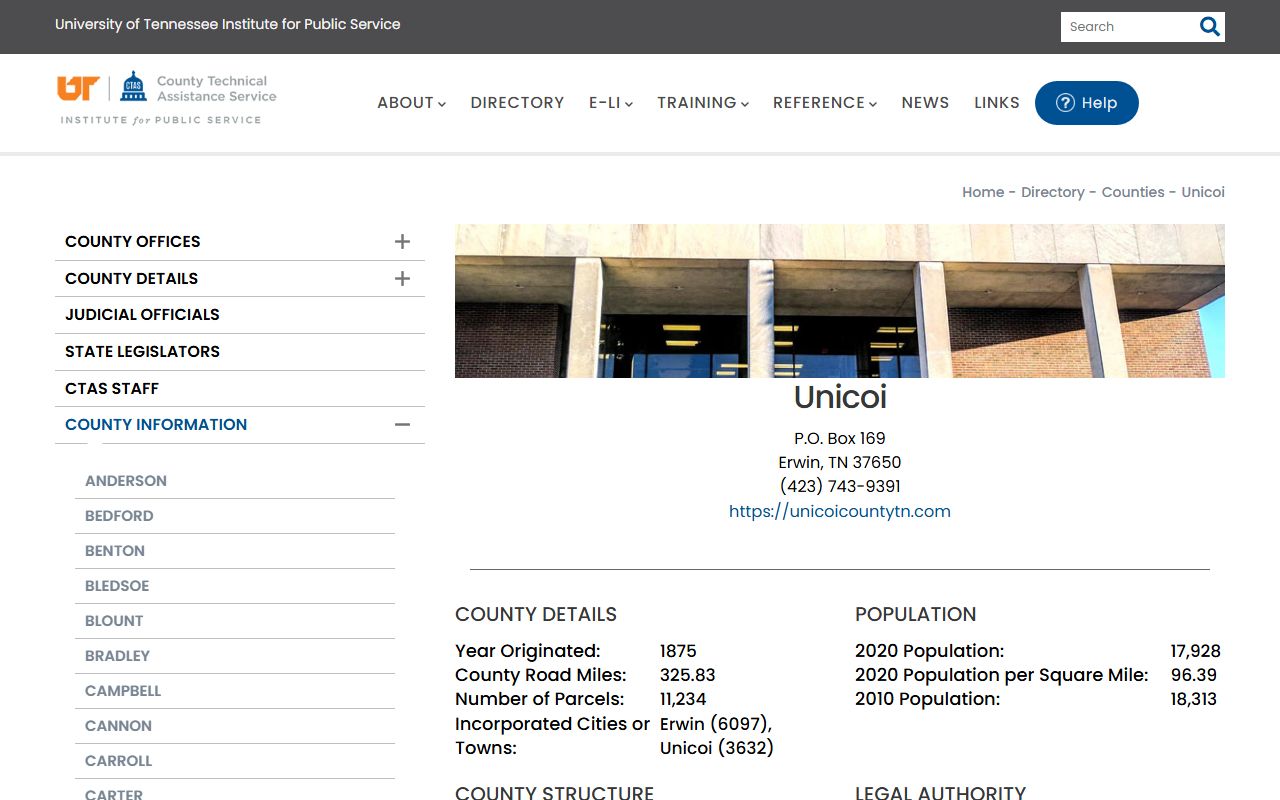Go to Directory breadcrumb

1053,192
